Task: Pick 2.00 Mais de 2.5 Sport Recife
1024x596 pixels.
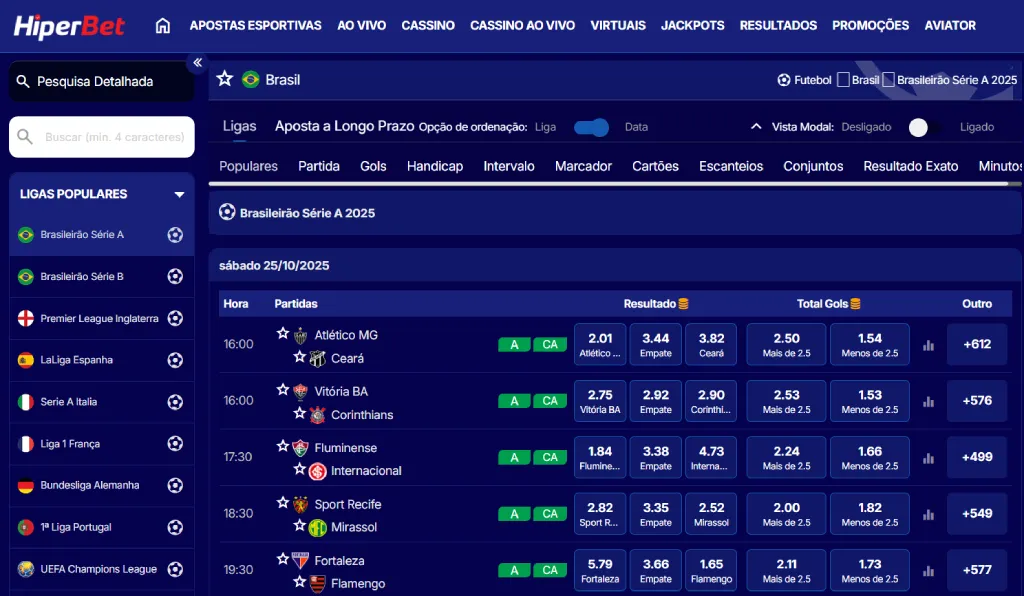Action: (786, 514)
